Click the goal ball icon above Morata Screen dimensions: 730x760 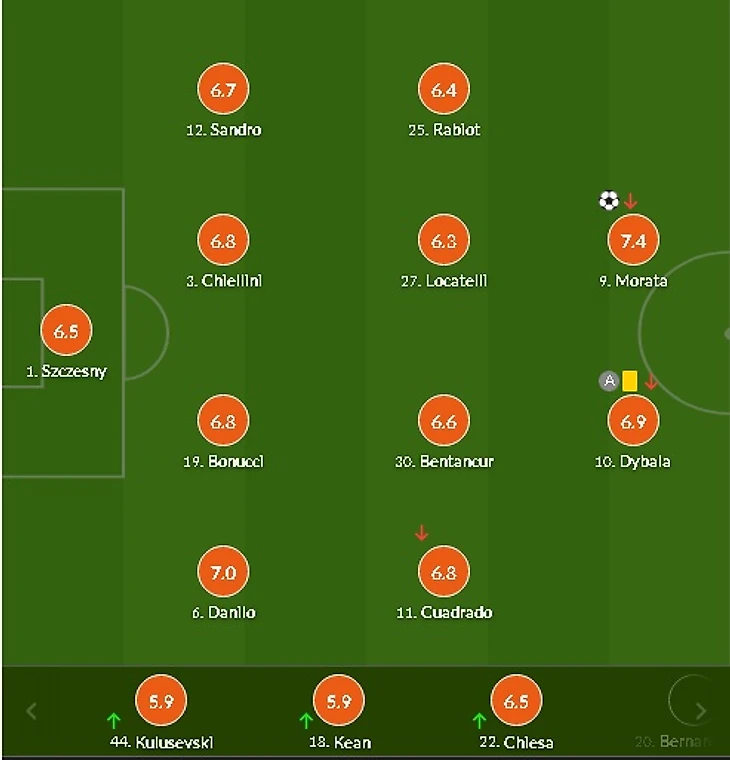point(609,201)
